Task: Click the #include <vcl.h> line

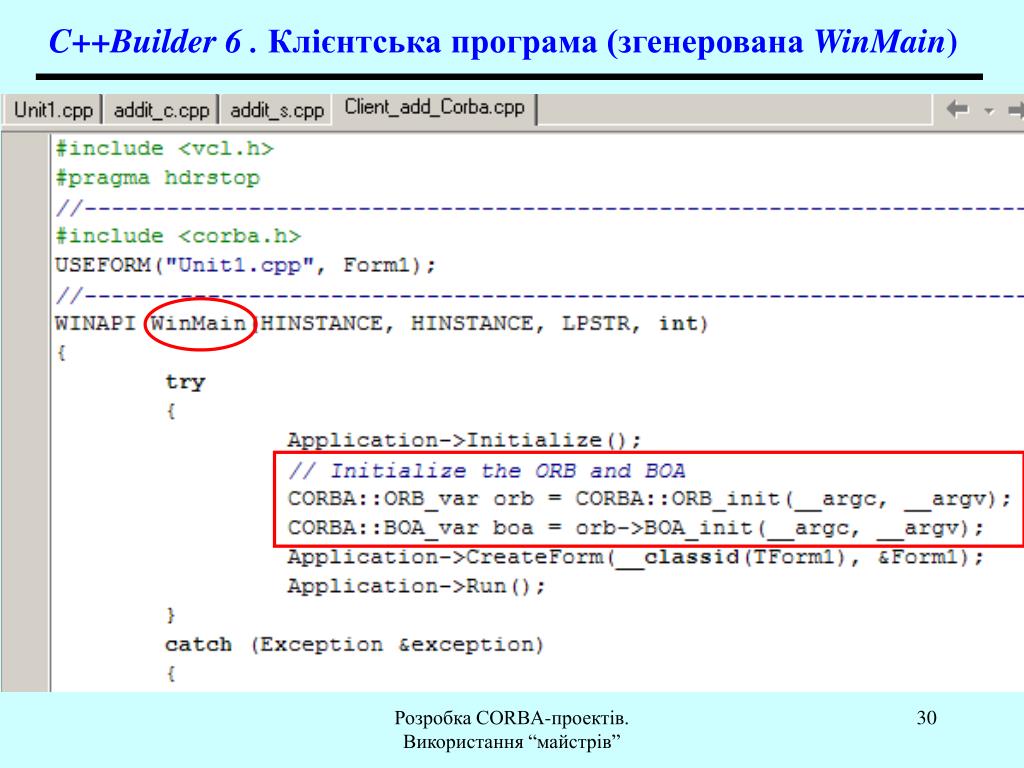Action: [x=165, y=149]
